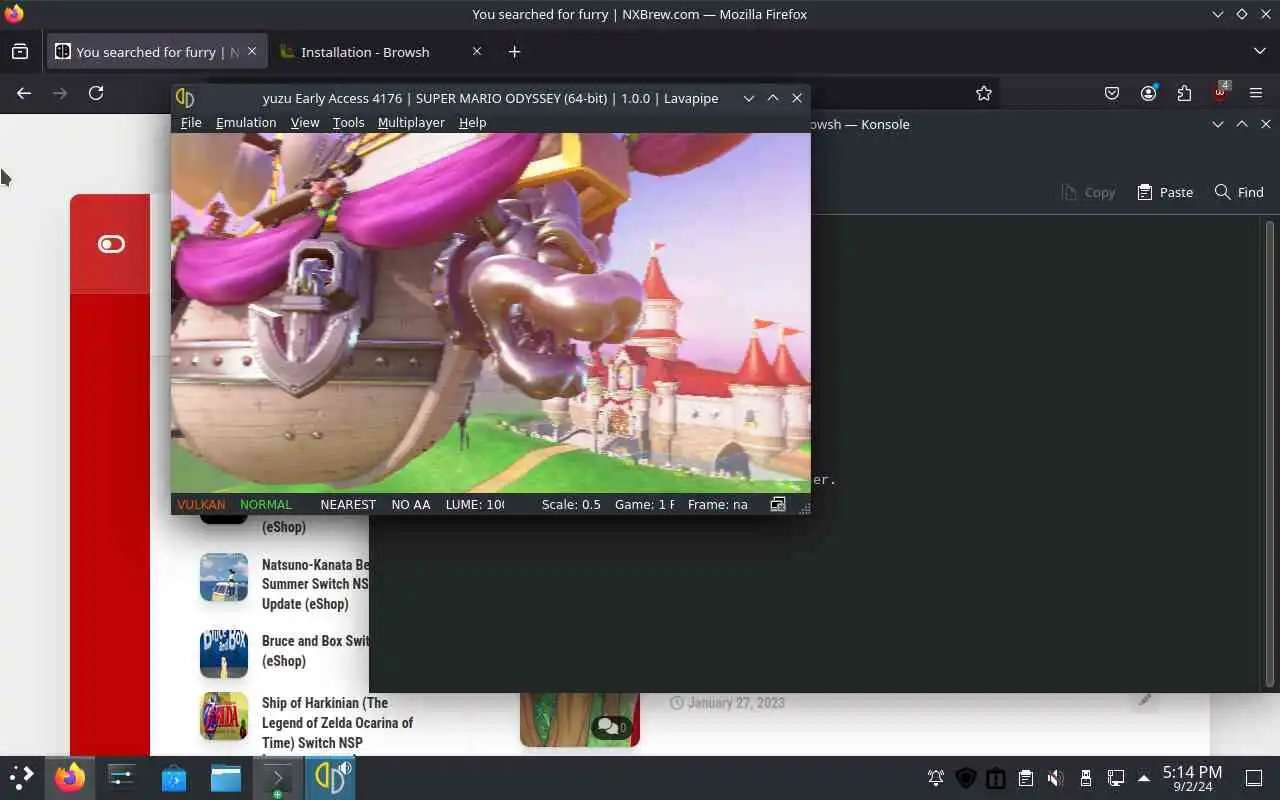
Task: Open Firefox account icon
Action: pos(1148,93)
